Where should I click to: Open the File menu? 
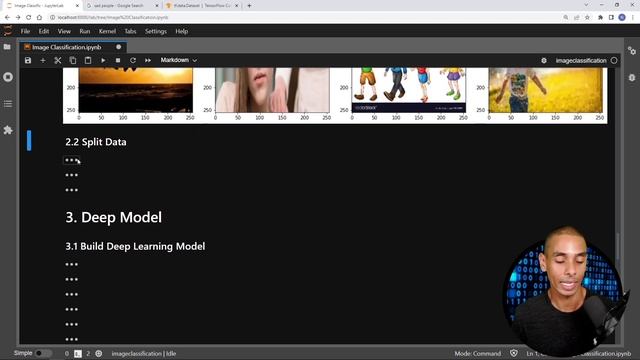(25, 31)
